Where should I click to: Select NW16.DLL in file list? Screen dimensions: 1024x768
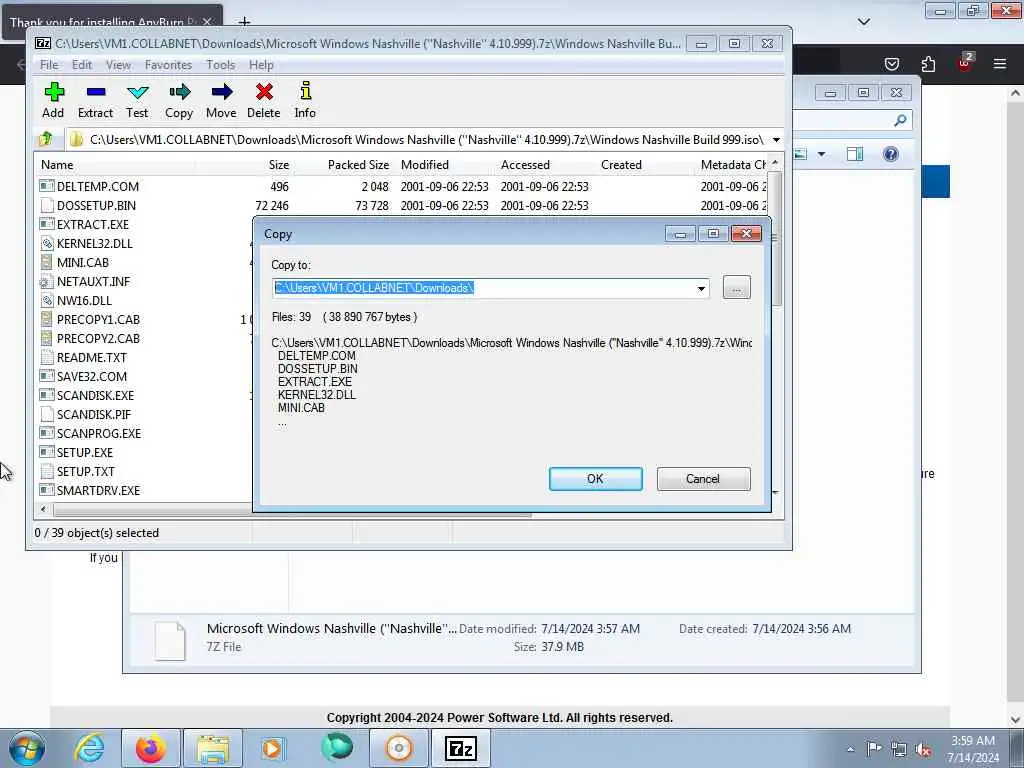point(84,300)
